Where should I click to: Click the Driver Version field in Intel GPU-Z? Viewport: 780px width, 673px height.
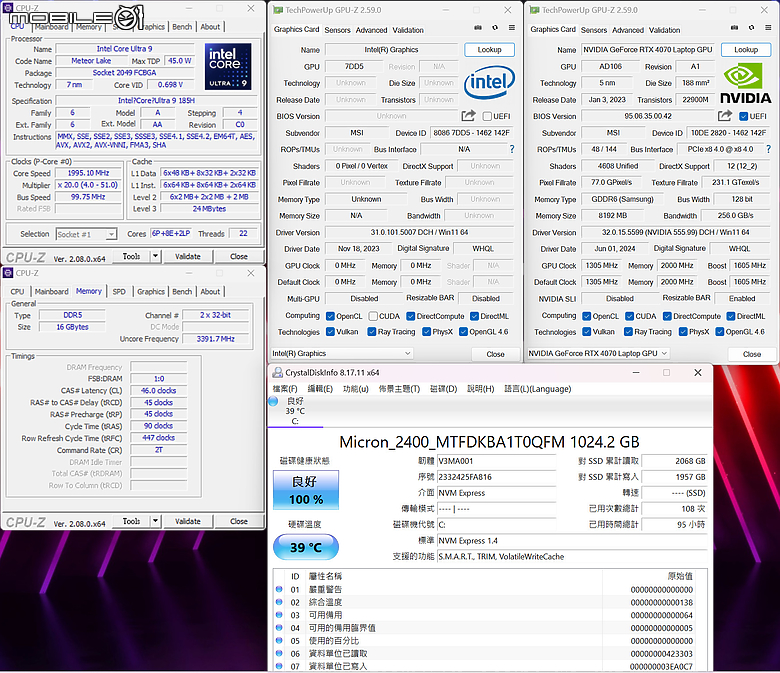[419, 232]
